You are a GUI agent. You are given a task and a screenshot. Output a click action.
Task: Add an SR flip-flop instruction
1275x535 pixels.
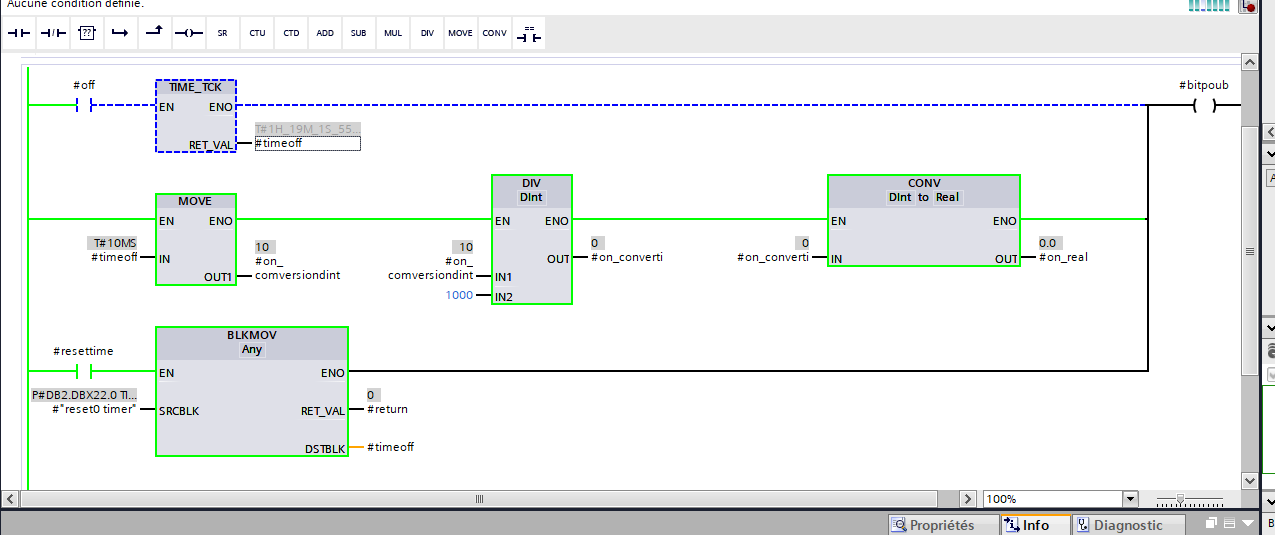[222, 33]
